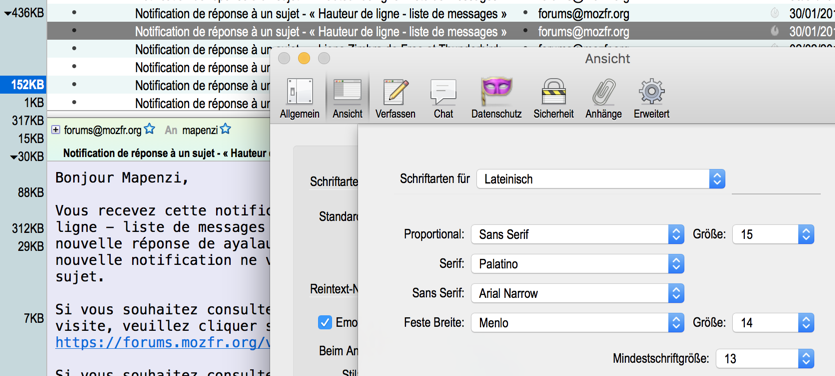The image size is (835, 376).
Task: Click the 30/01 date of highlighted message
Action: tap(812, 31)
